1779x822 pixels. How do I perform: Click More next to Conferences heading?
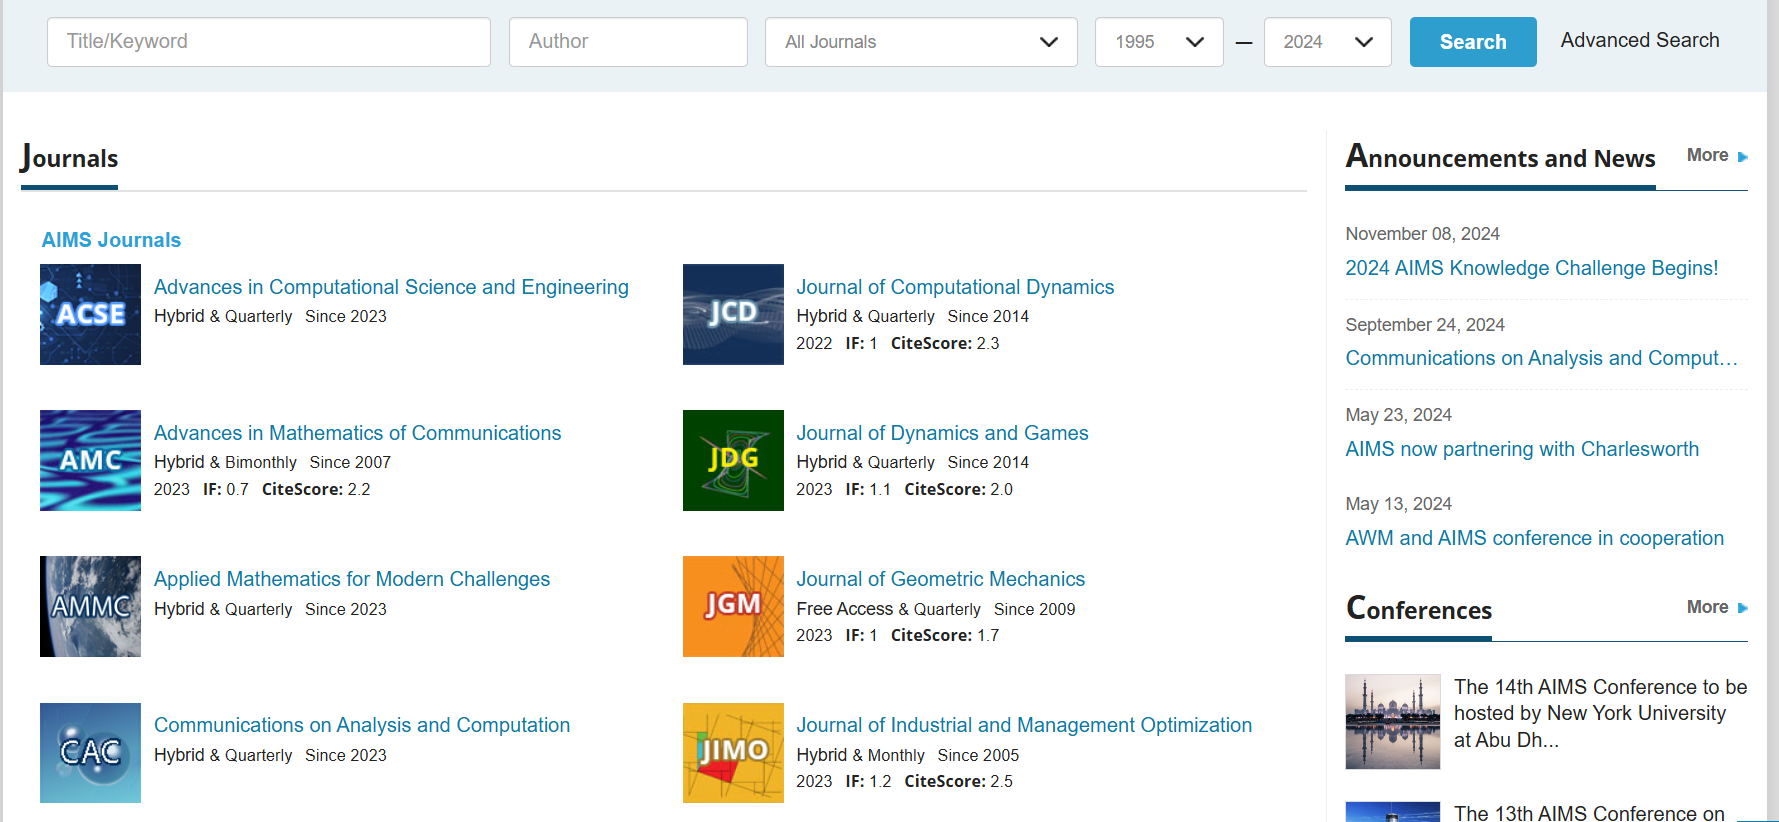coord(1716,607)
